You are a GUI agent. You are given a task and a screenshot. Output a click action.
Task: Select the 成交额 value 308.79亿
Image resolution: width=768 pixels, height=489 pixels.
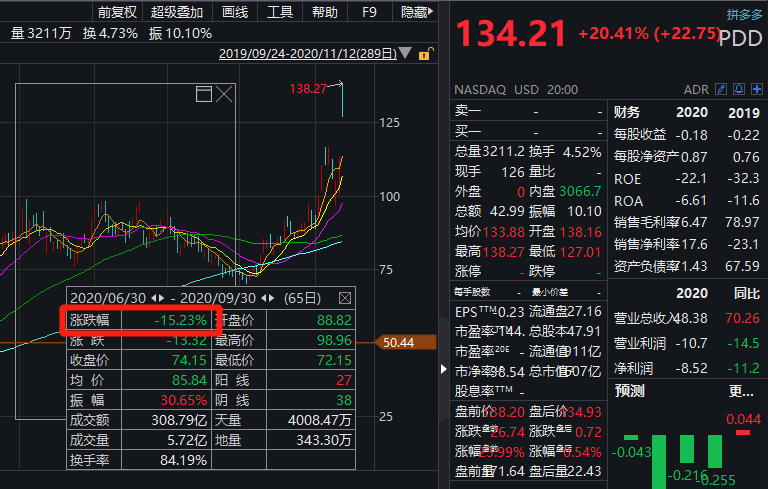click(x=179, y=420)
